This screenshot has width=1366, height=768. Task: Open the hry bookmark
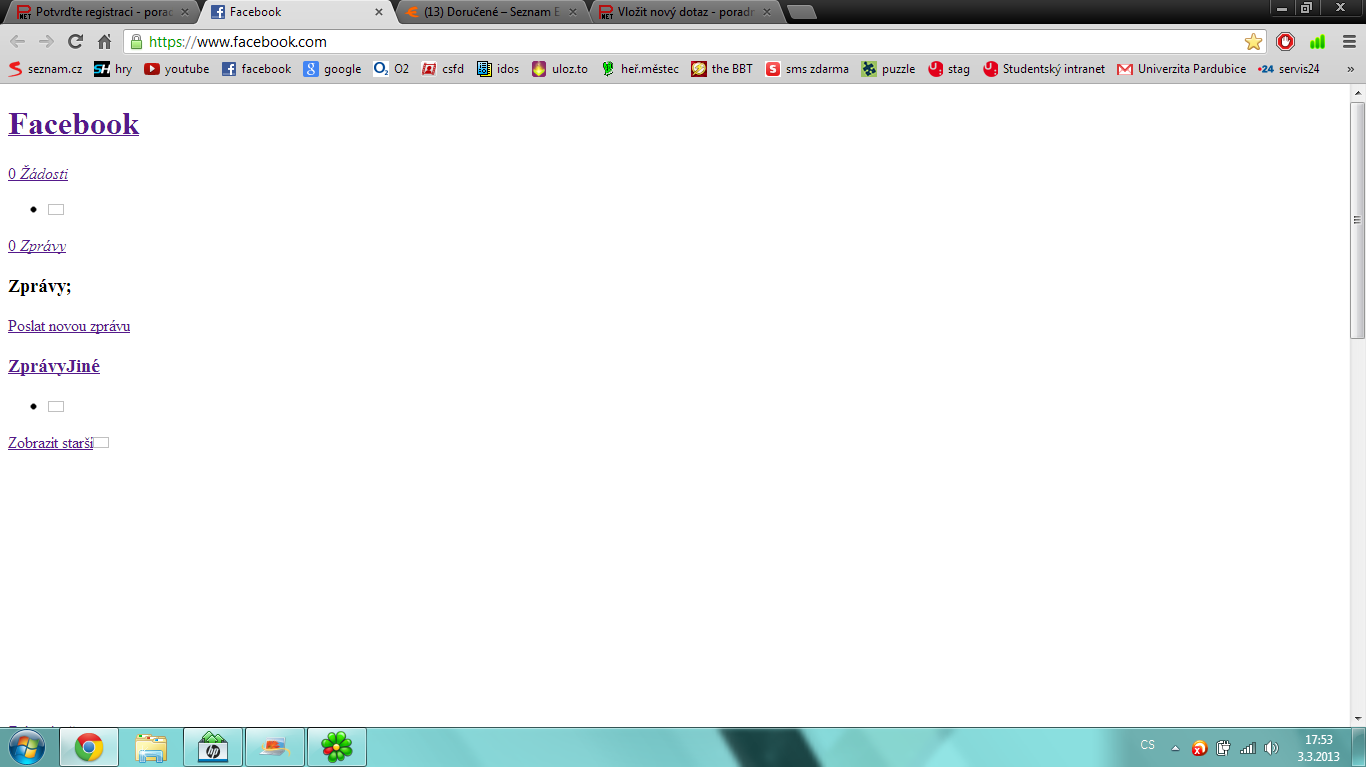tap(113, 69)
